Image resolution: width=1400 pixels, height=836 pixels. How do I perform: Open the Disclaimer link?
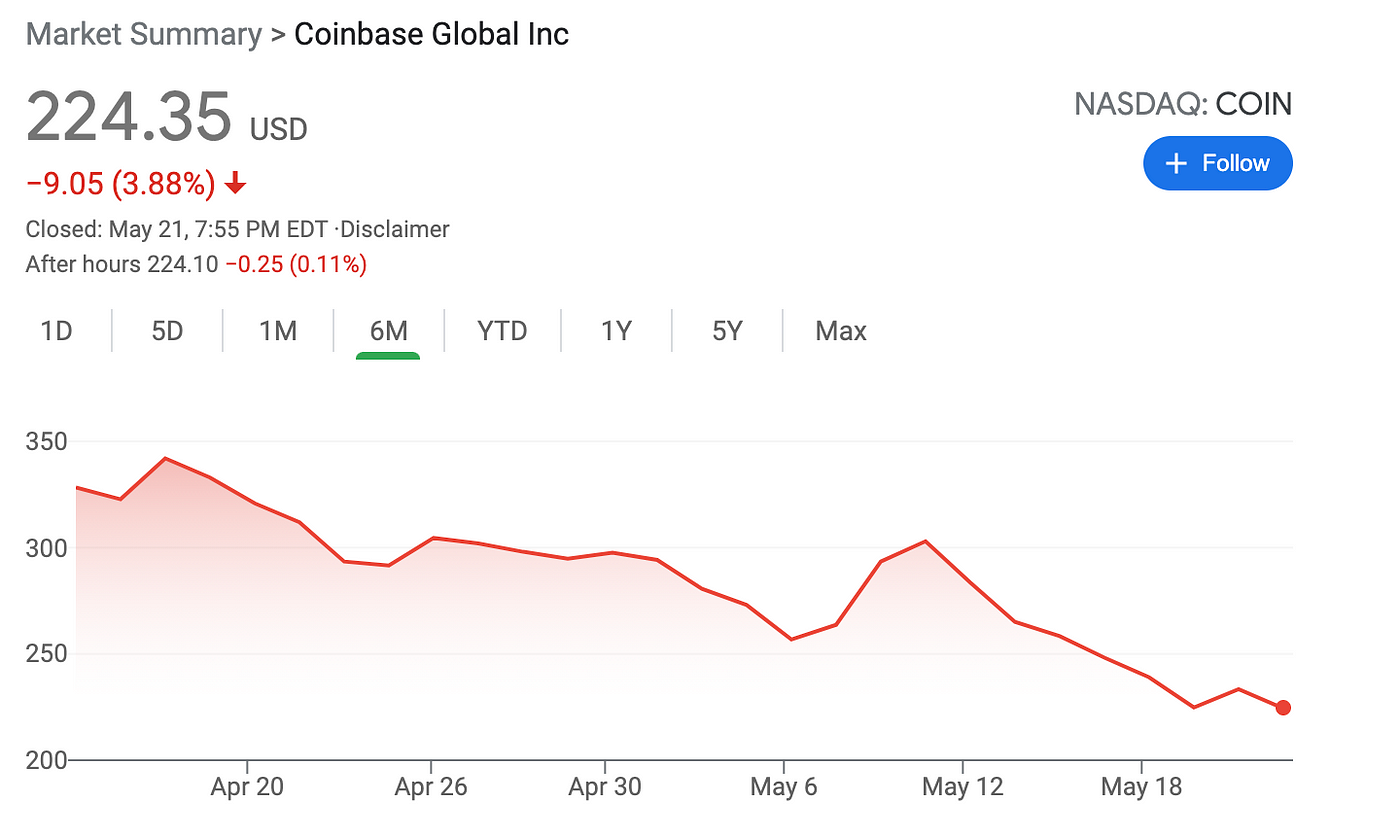[x=395, y=229]
